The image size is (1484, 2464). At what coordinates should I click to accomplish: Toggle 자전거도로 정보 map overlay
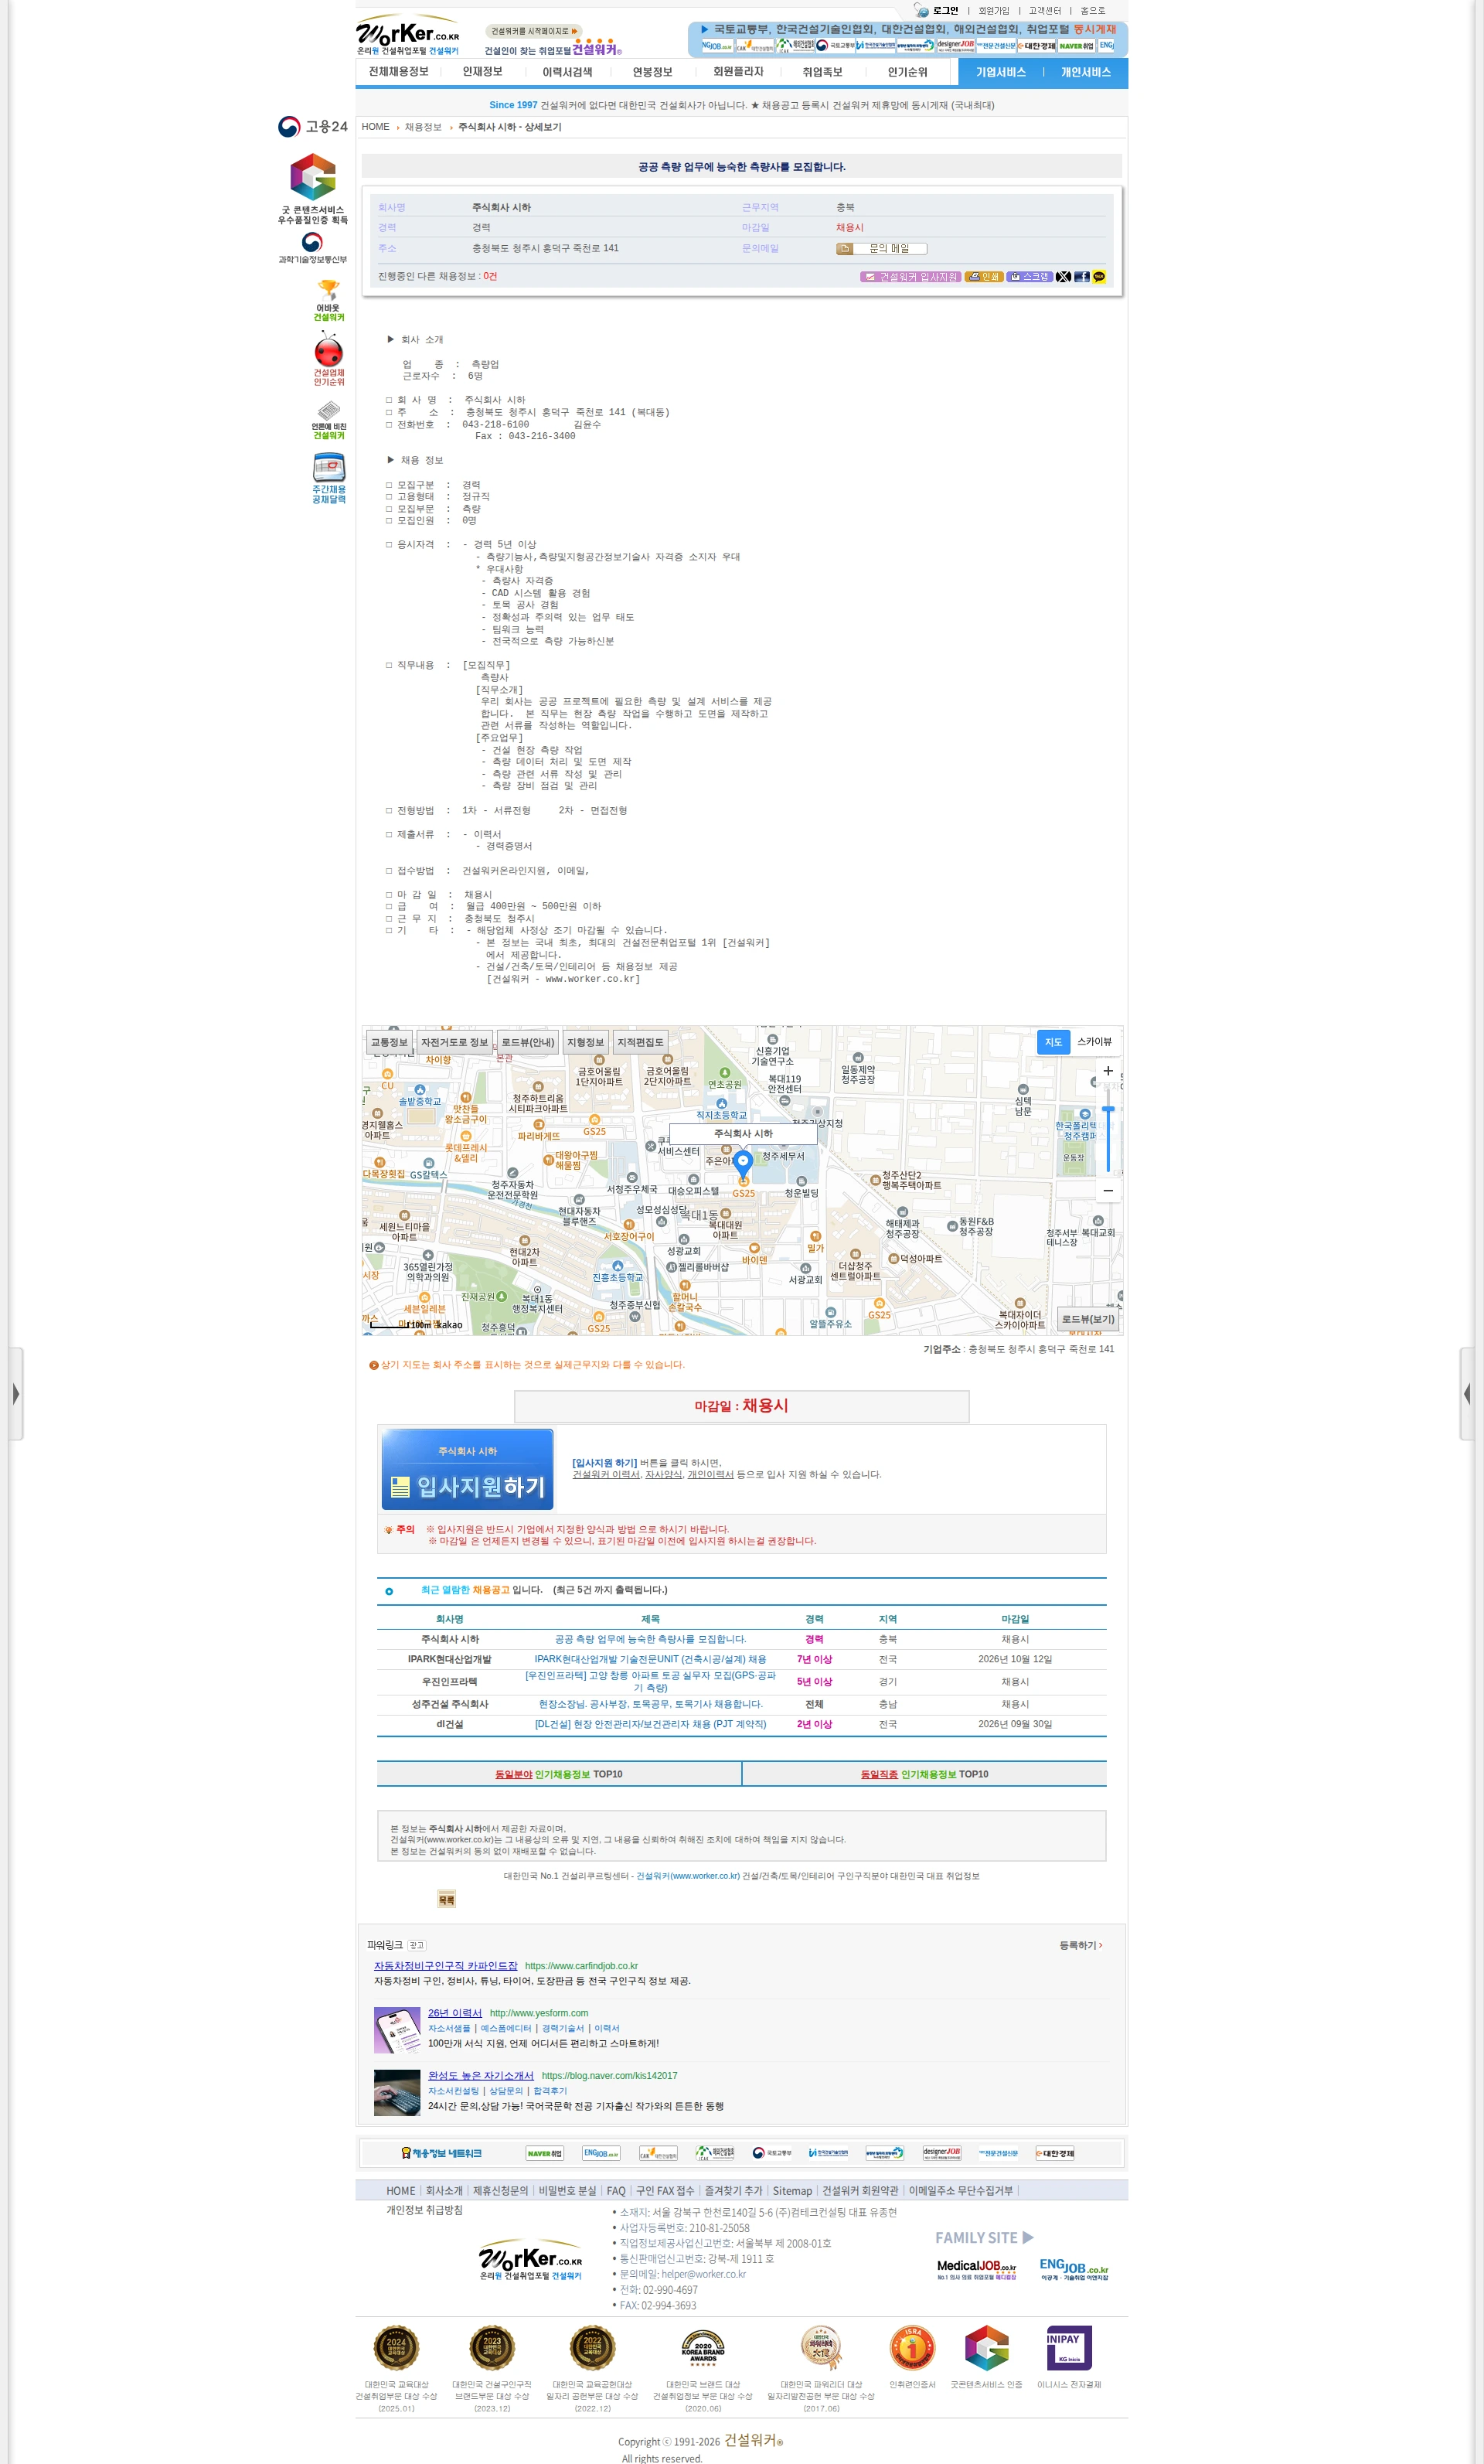point(454,1042)
